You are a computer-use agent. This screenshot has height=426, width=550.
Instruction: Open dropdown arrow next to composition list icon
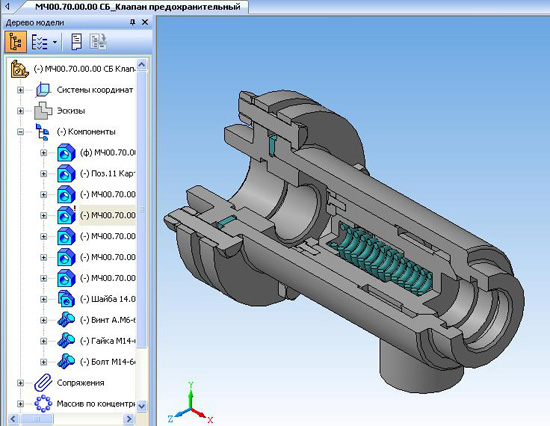point(55,42)
